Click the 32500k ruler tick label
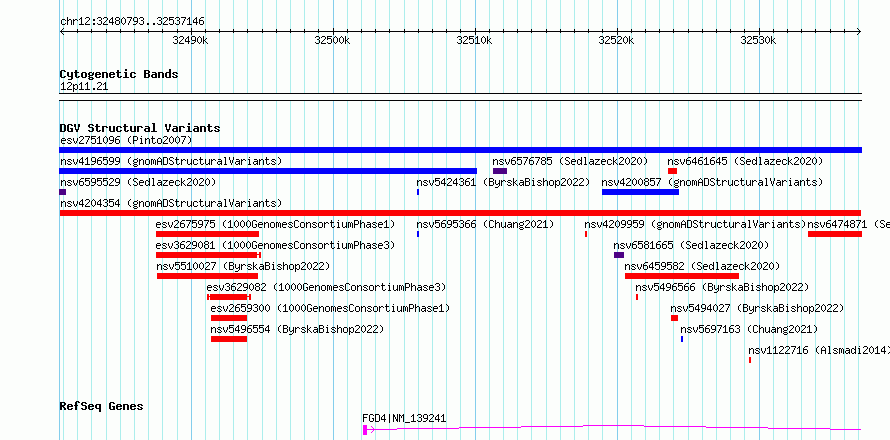Image resolution: width=890 pixels, height=440 pixels. pyautogui.click(x=333, y=41)
